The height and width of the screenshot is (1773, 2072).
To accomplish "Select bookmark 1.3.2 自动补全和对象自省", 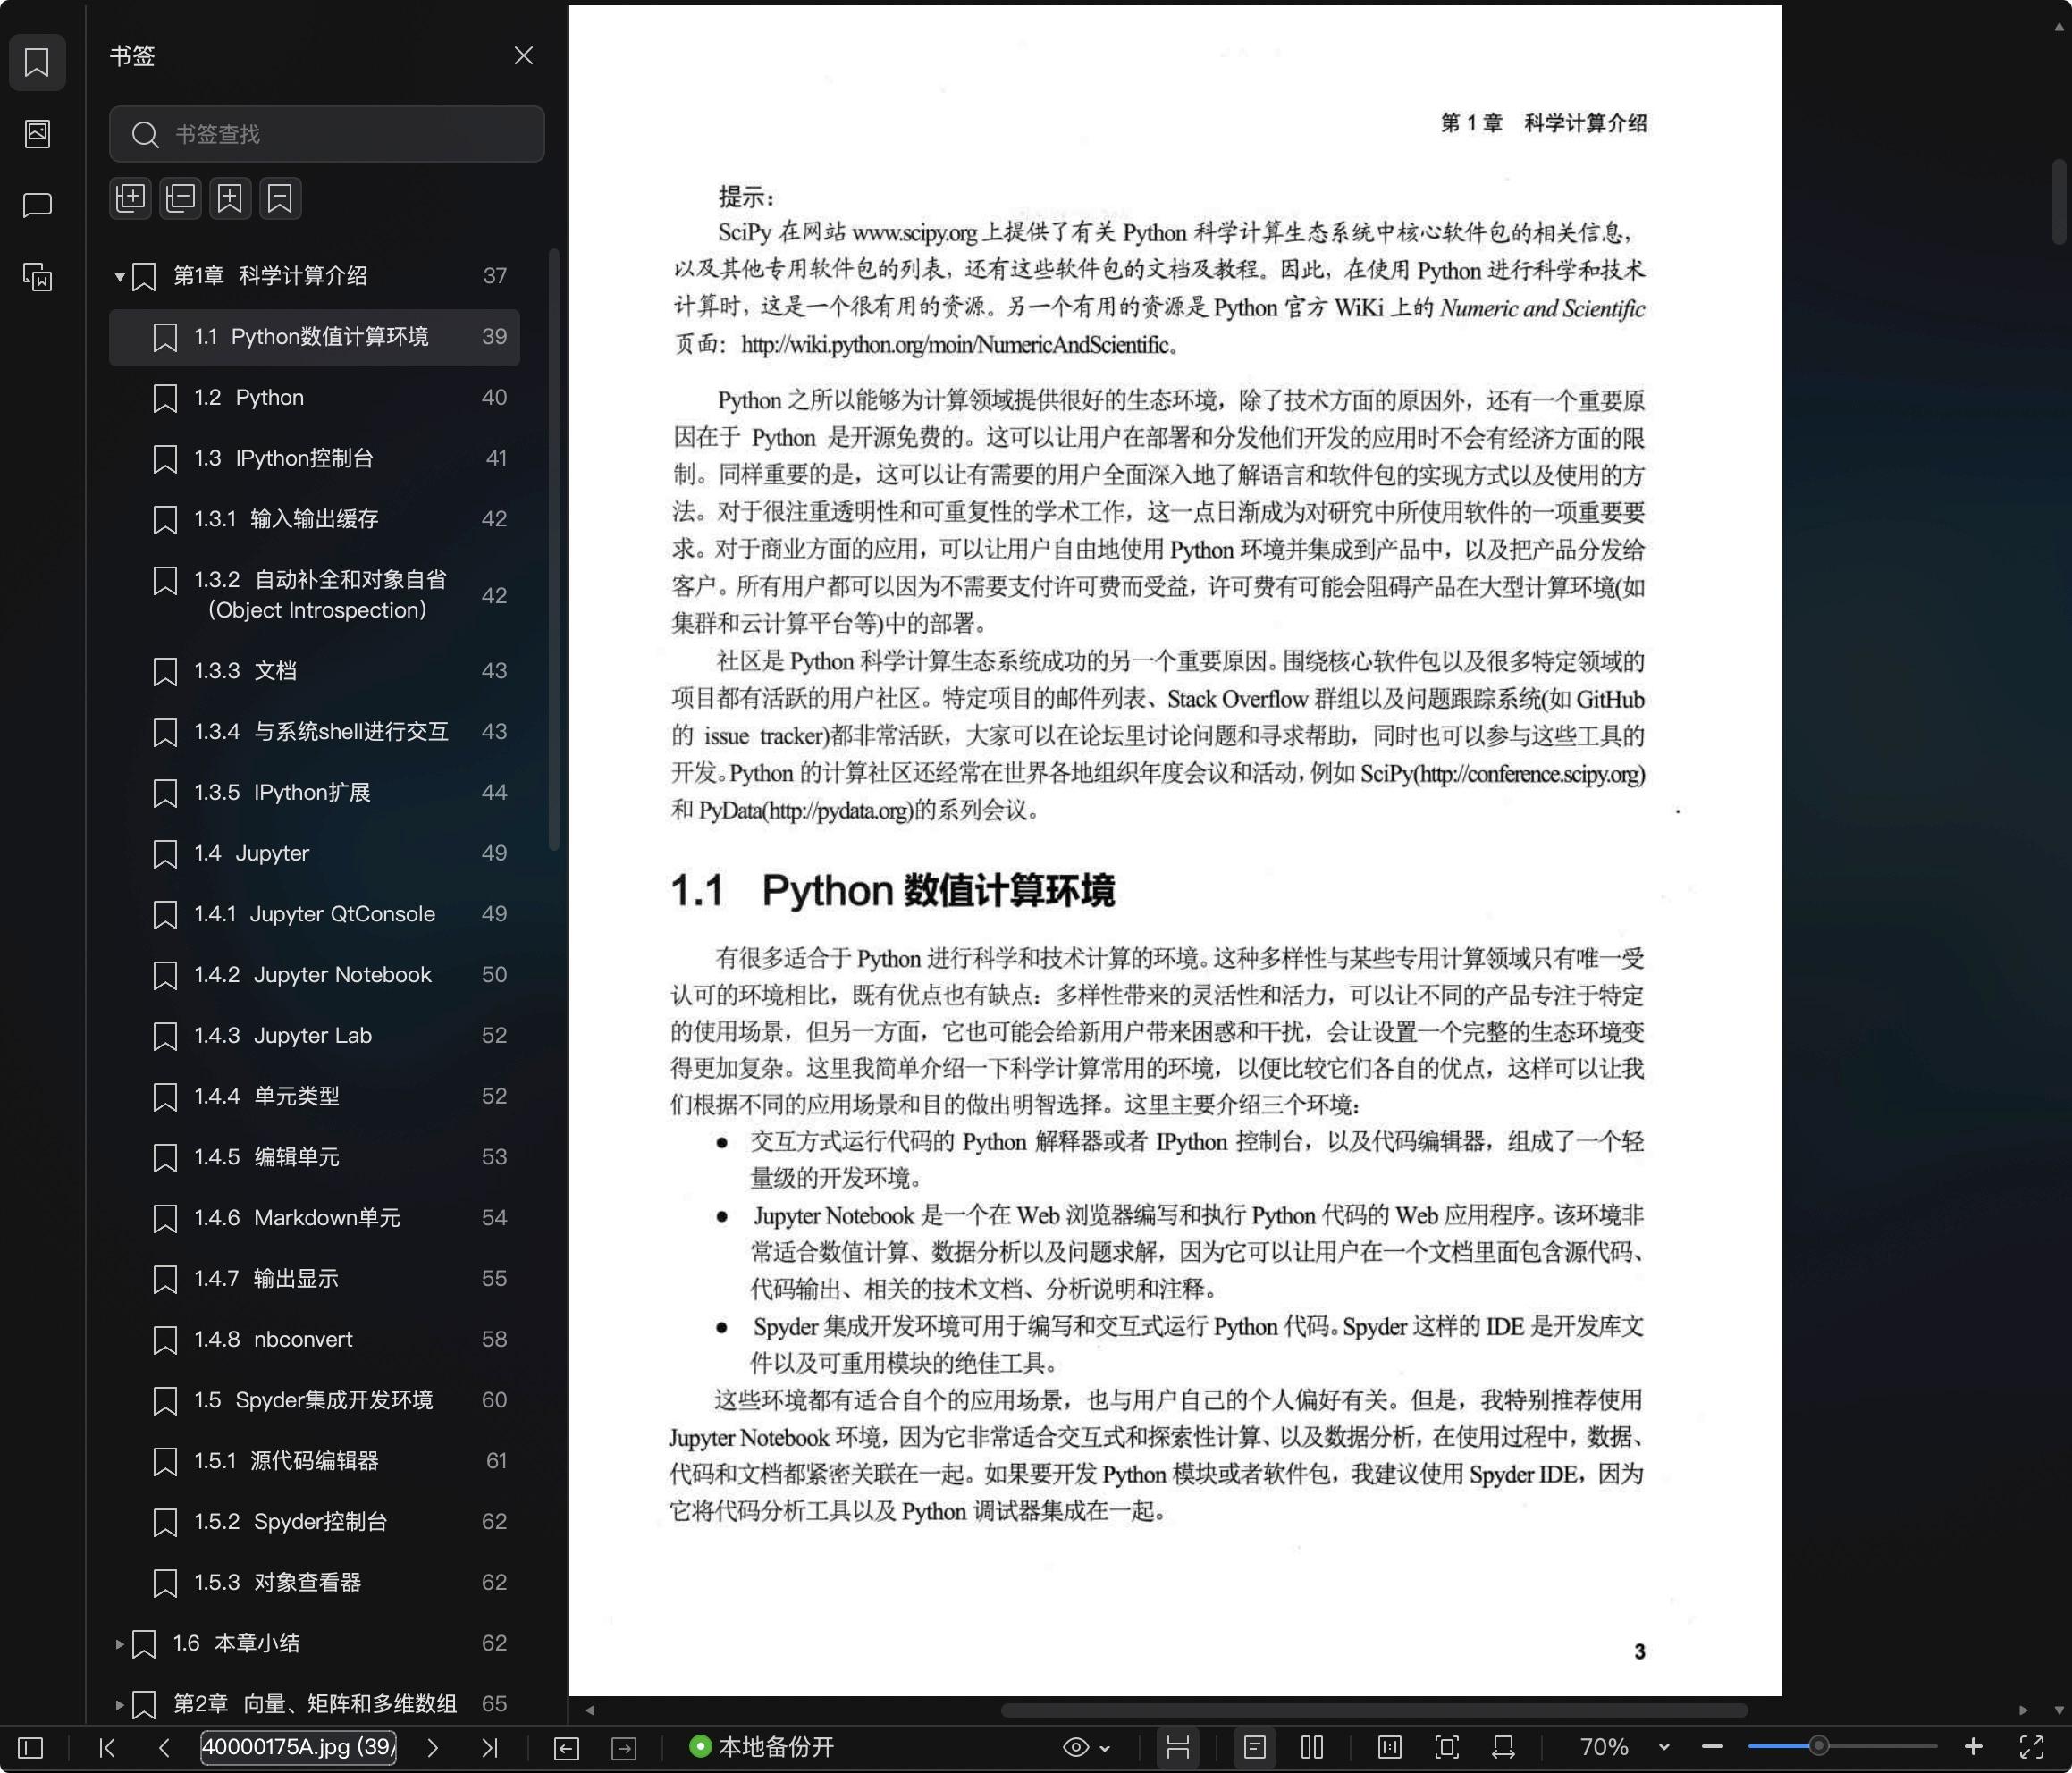I will (x=315, y=595).
